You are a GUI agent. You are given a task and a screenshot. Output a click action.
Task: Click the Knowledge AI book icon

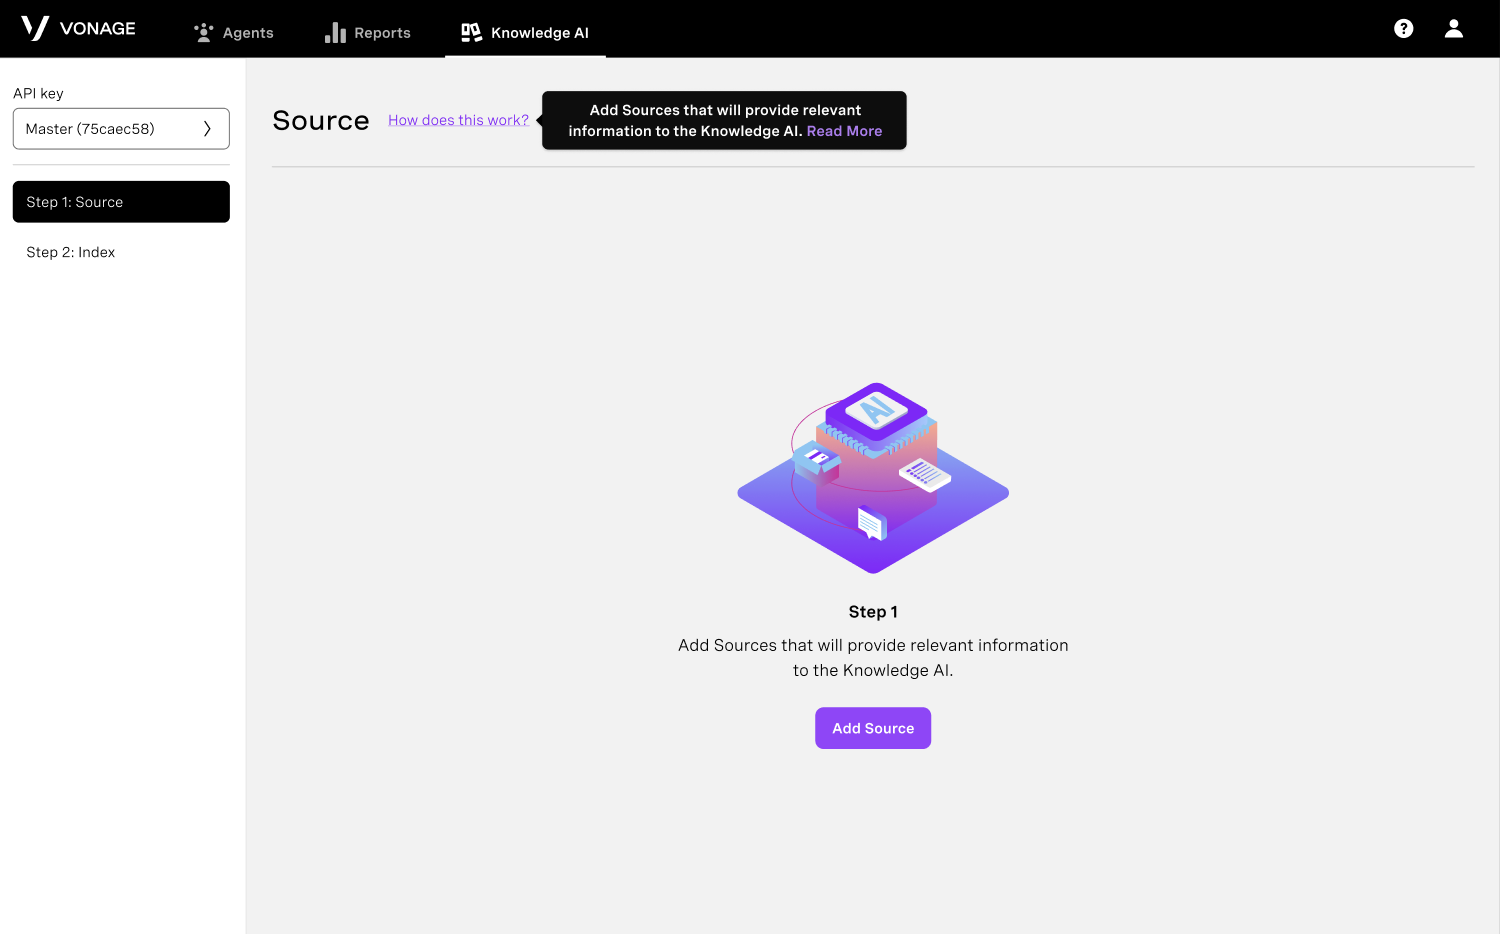(x=471, y=33)
